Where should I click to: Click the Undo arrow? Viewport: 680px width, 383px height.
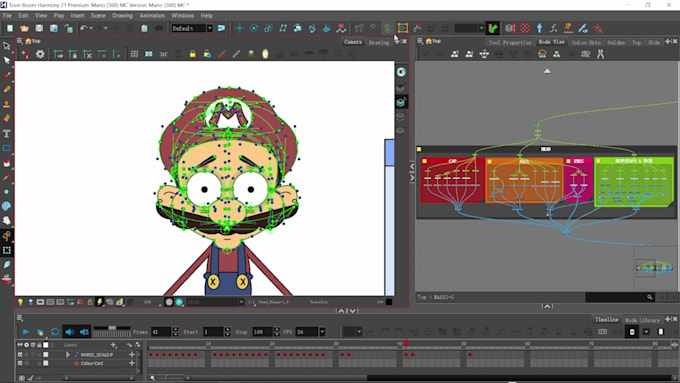click(x=84, y=29)
